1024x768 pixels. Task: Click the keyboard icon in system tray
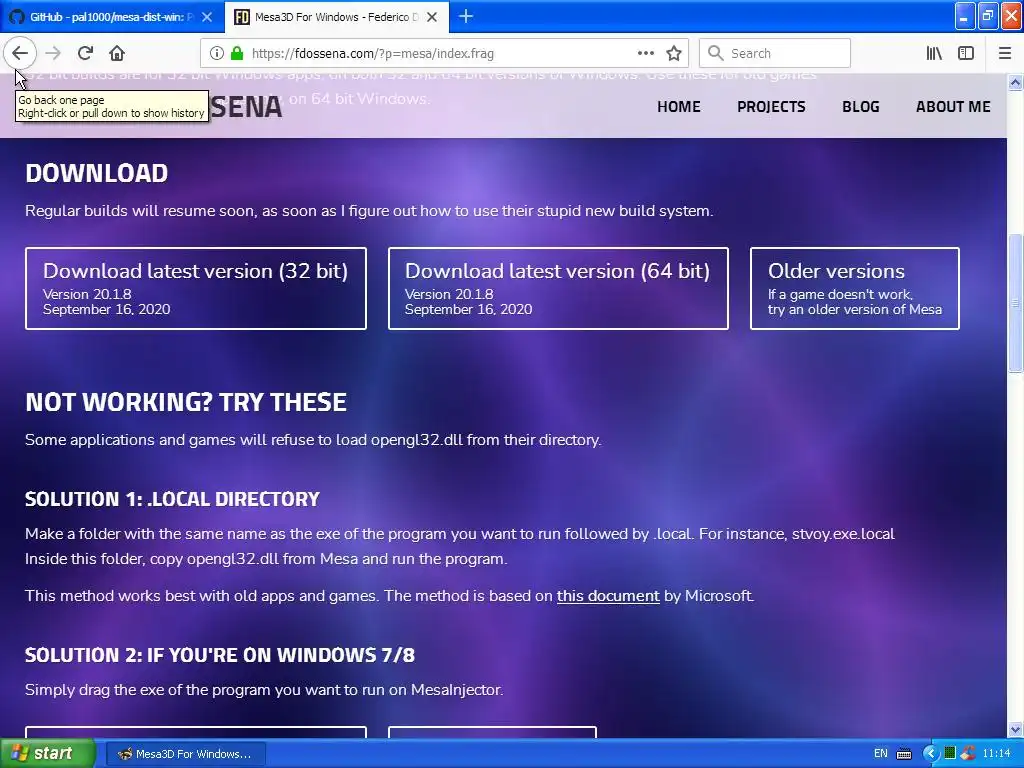(x=904, y=754)
